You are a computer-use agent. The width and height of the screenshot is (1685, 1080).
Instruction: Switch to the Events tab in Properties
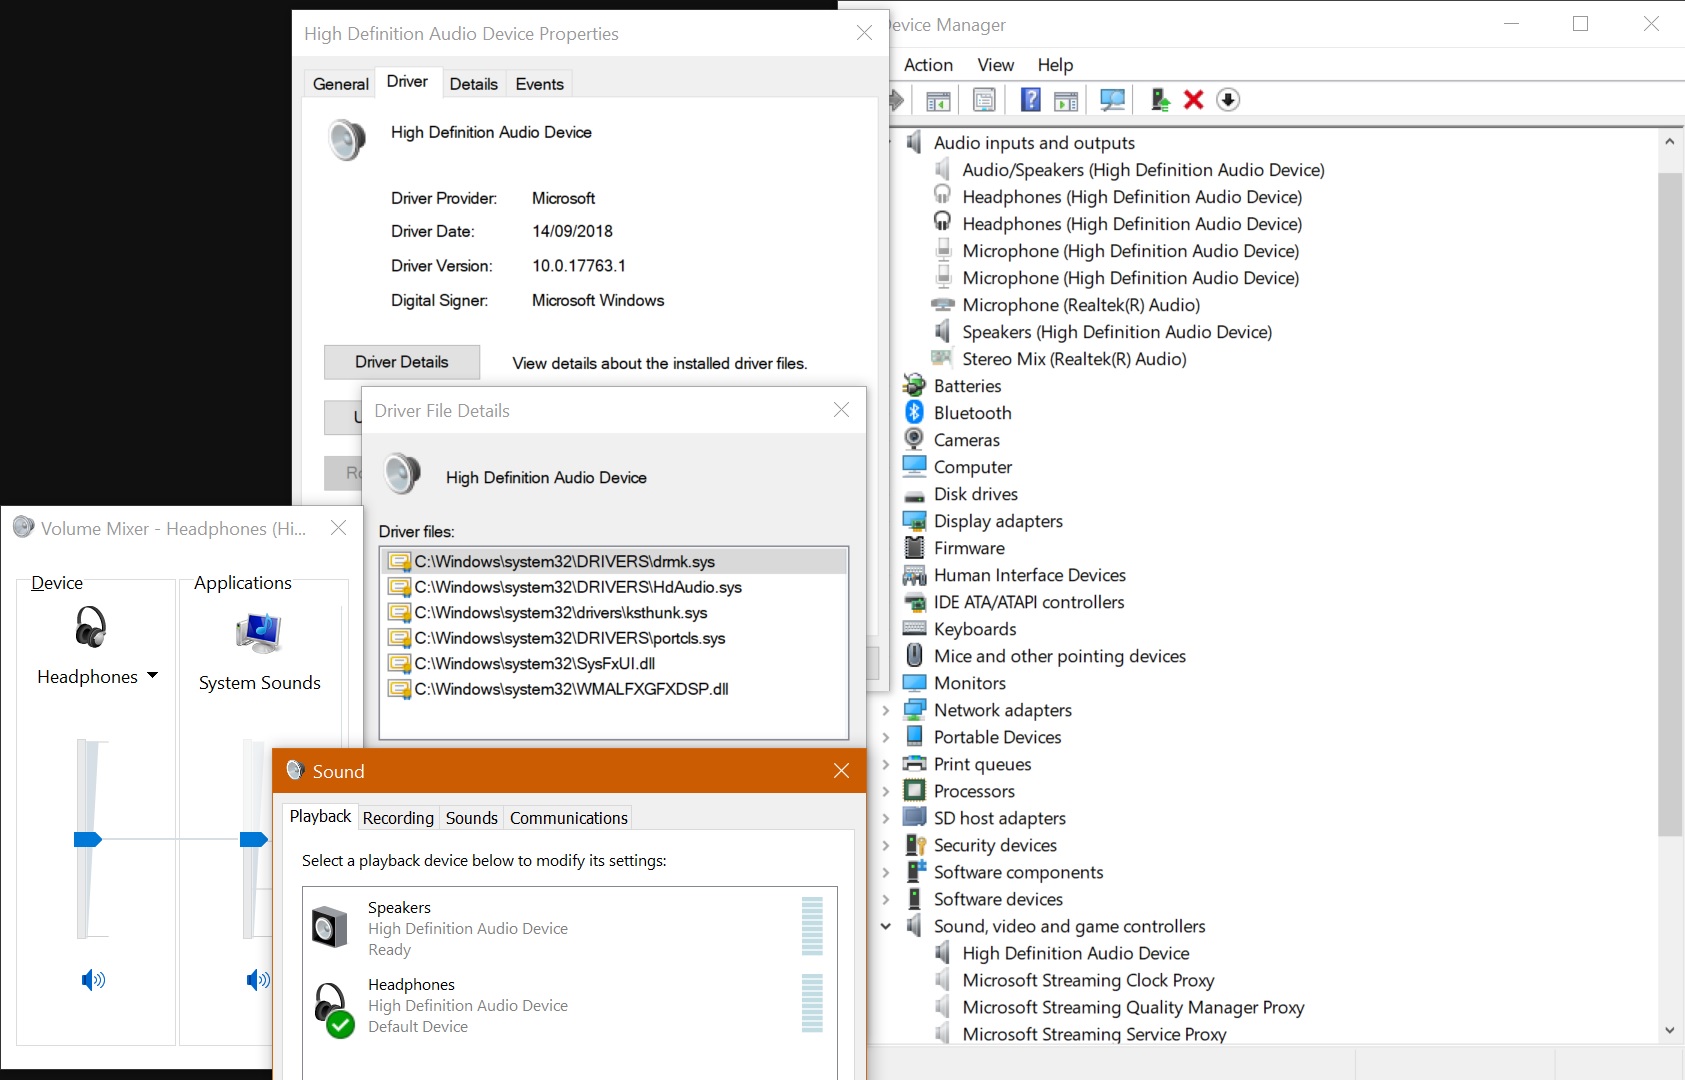click(x=540, y=84)
